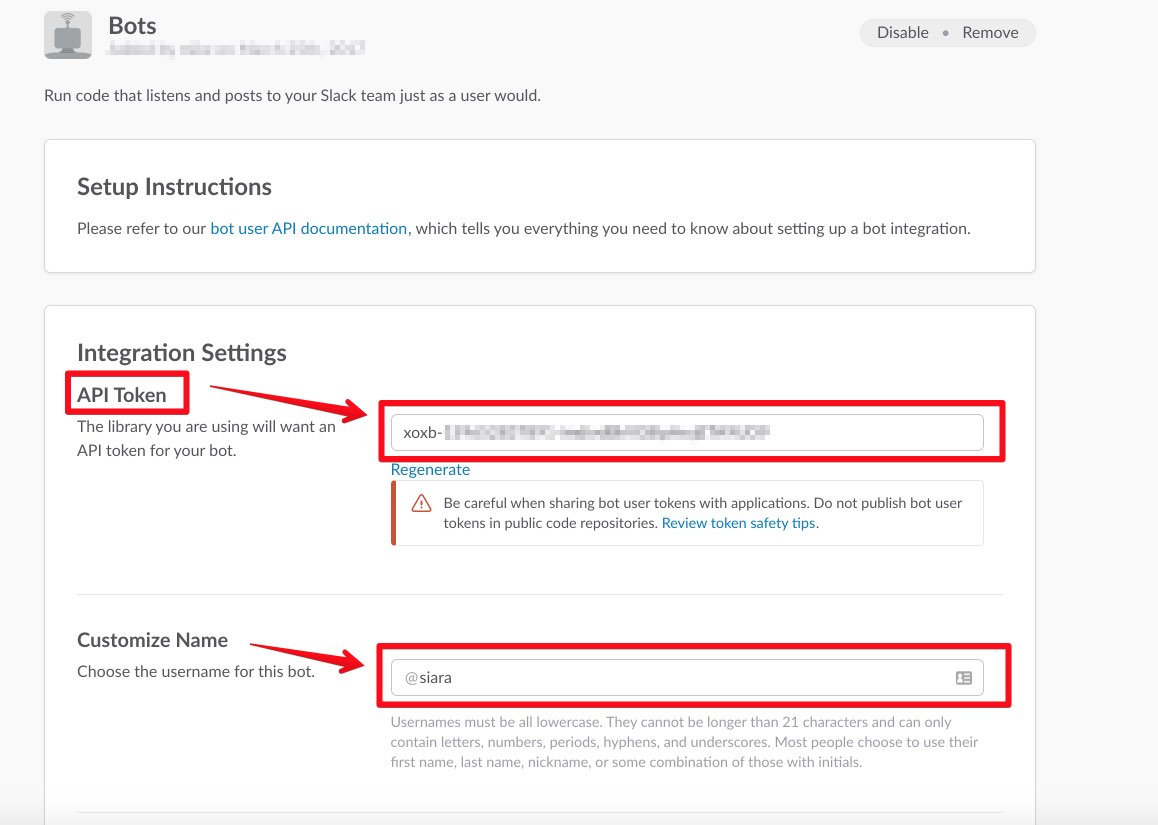Click 'Run code that listens and posts' description
This screenshot has height=825, width=1158.
(292, 95)
